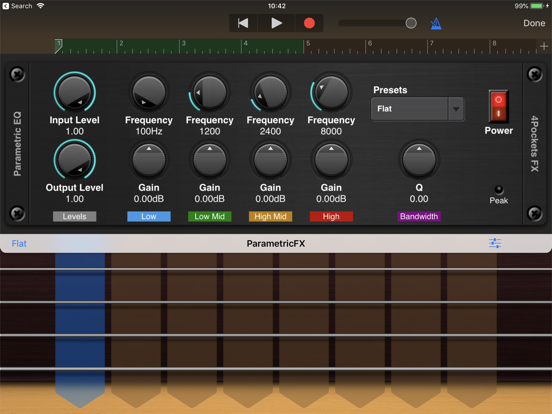Image resolution: width=552 pixels, height=414 pixels.
Task: Tap the Wi-Fi status icon
Action: click(40, 6)
